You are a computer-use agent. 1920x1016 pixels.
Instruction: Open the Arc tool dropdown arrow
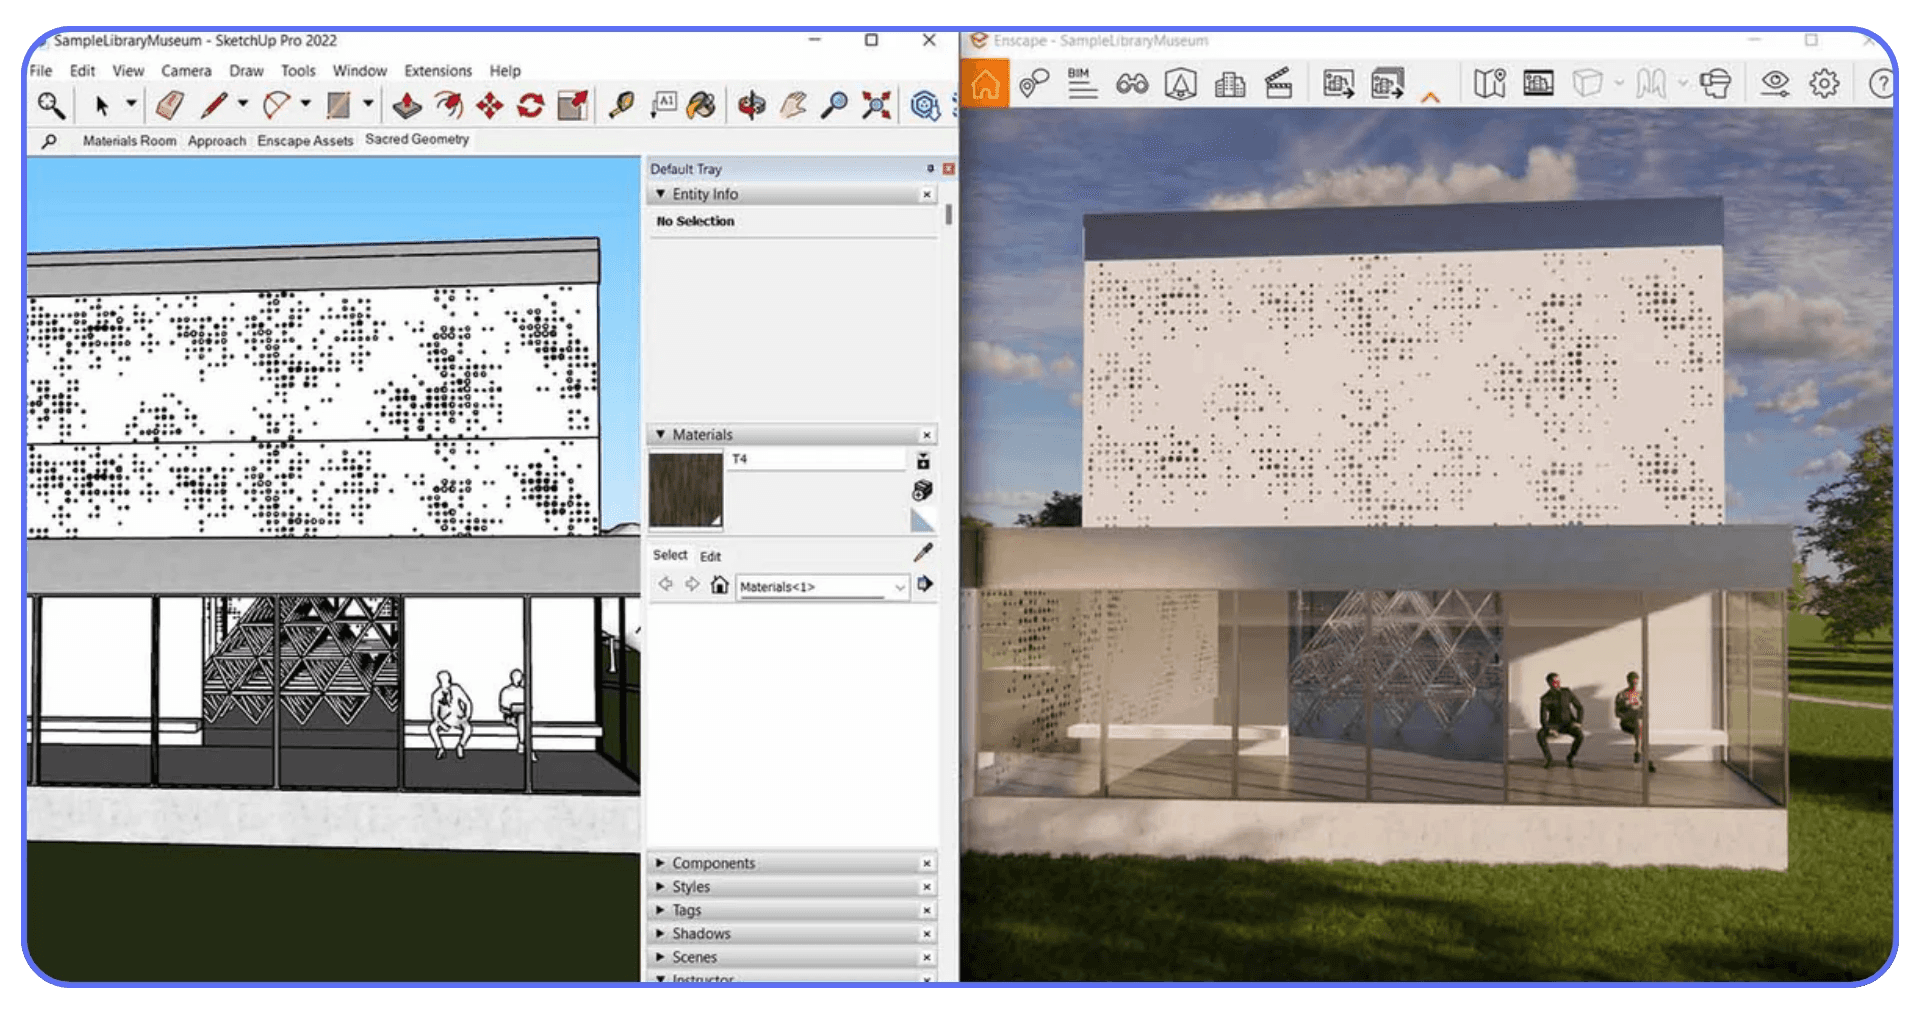pyautogui.click(x=305, y=104)
